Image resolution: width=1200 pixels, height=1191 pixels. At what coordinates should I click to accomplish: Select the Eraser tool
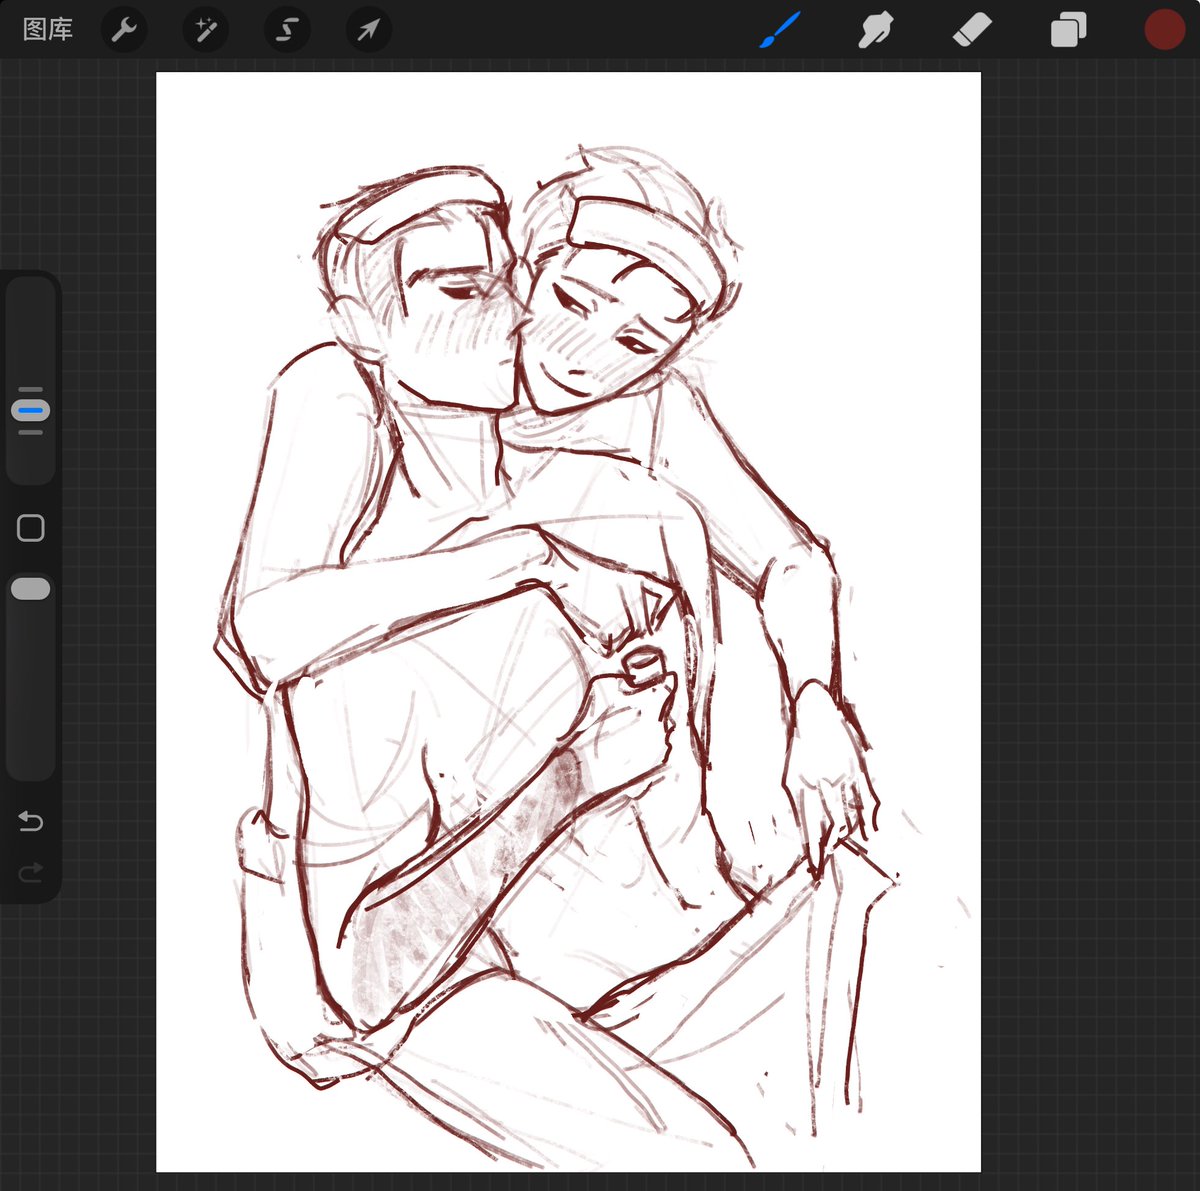tap(972, 30)
